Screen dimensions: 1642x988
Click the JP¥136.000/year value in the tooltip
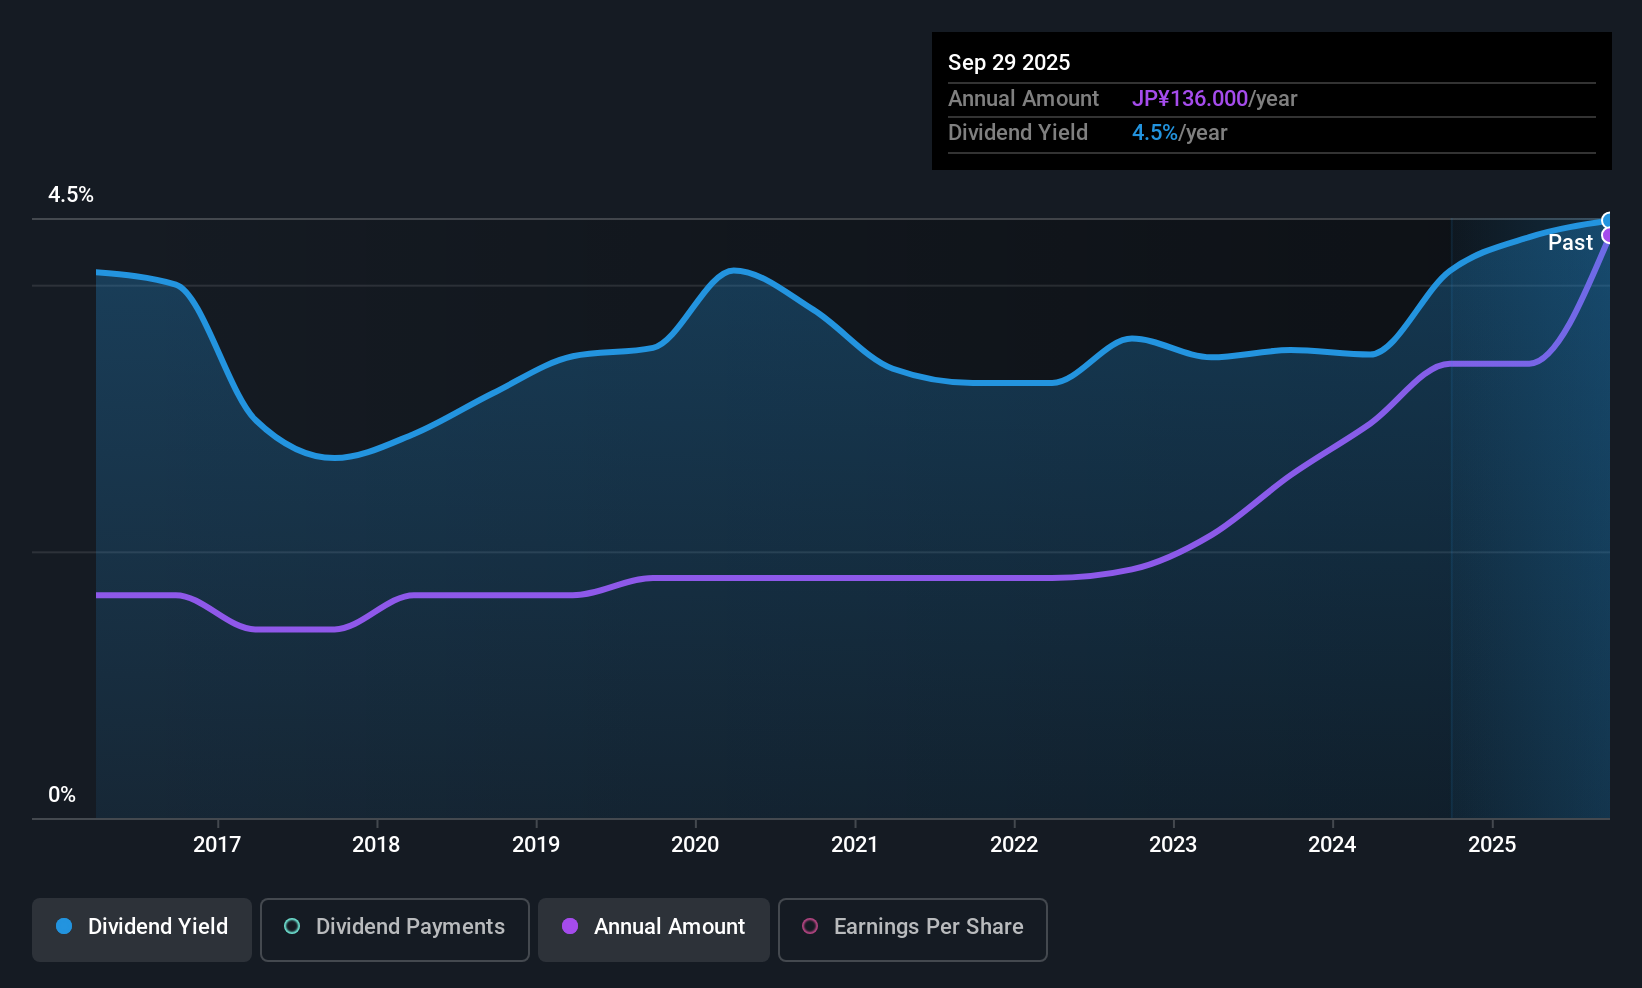(1214, 99)
